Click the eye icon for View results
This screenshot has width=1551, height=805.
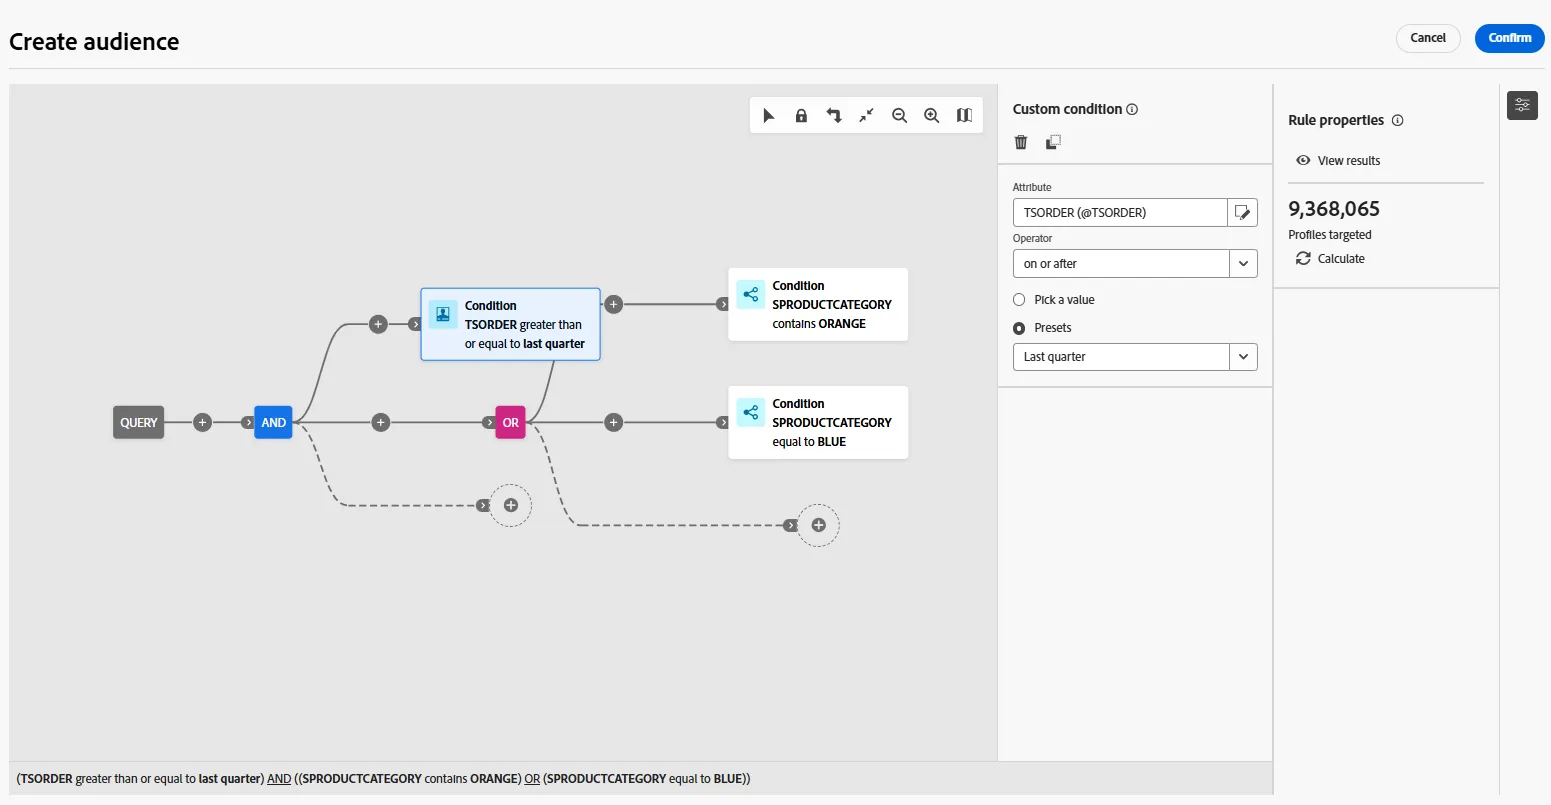click(1303, 160)
